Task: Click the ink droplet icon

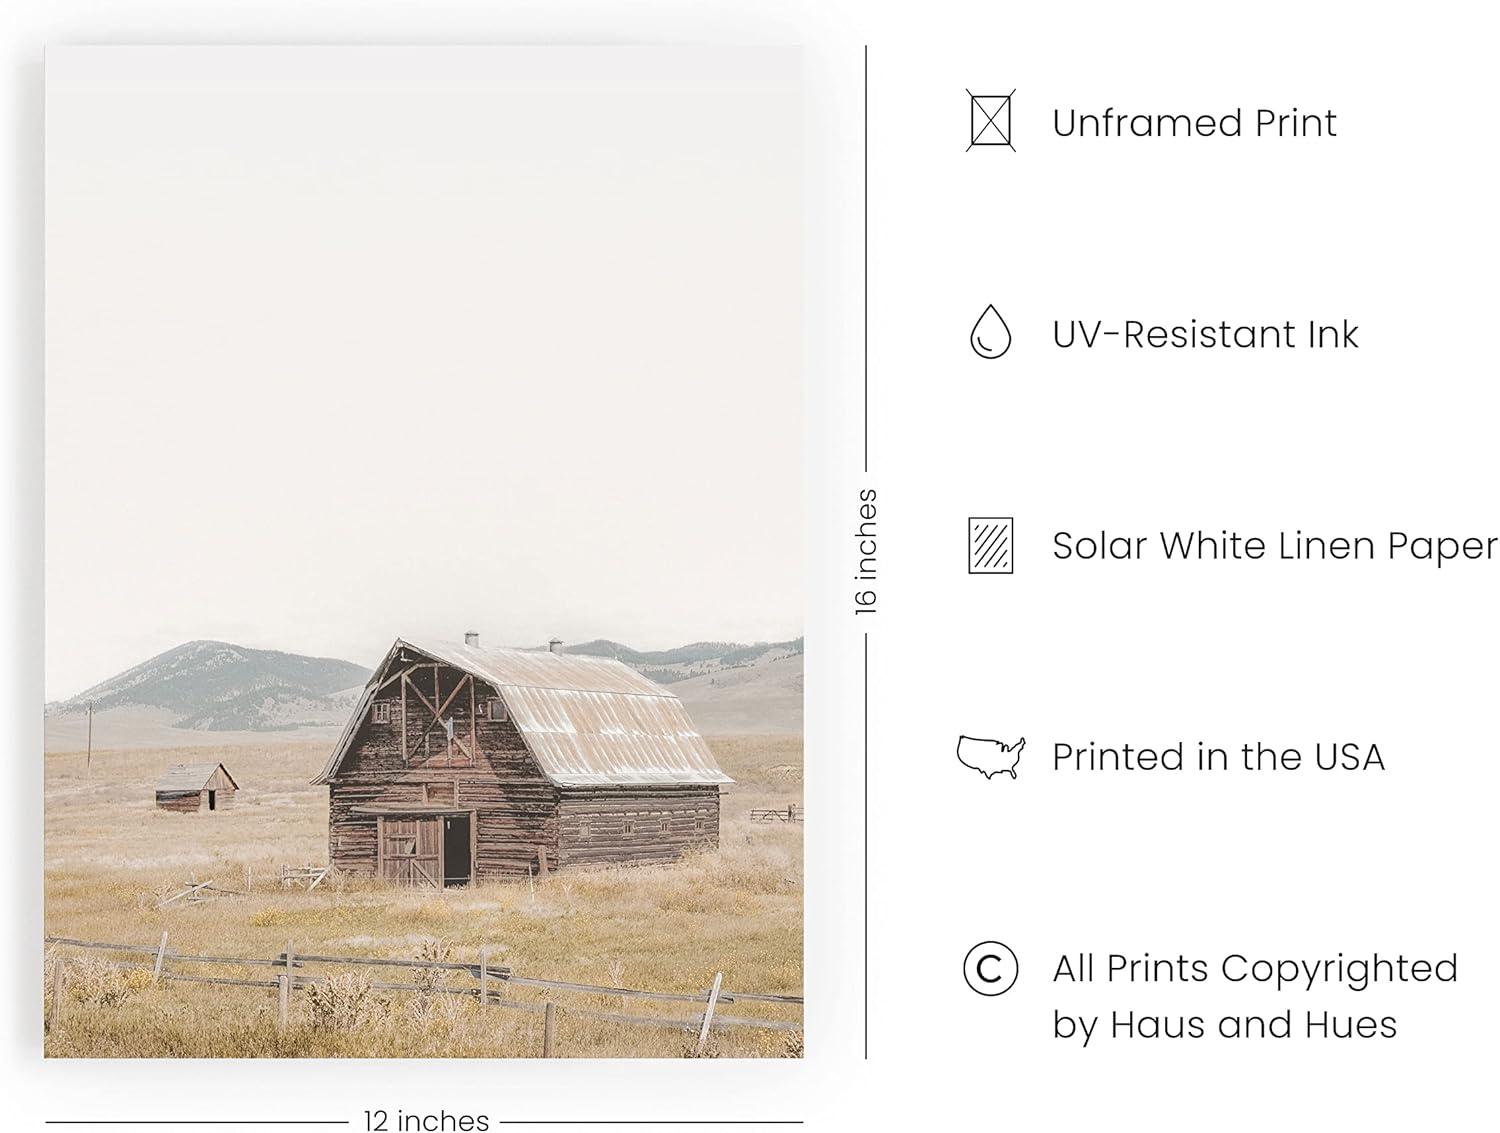Action: pyautogui.click(x=990, y=332)
